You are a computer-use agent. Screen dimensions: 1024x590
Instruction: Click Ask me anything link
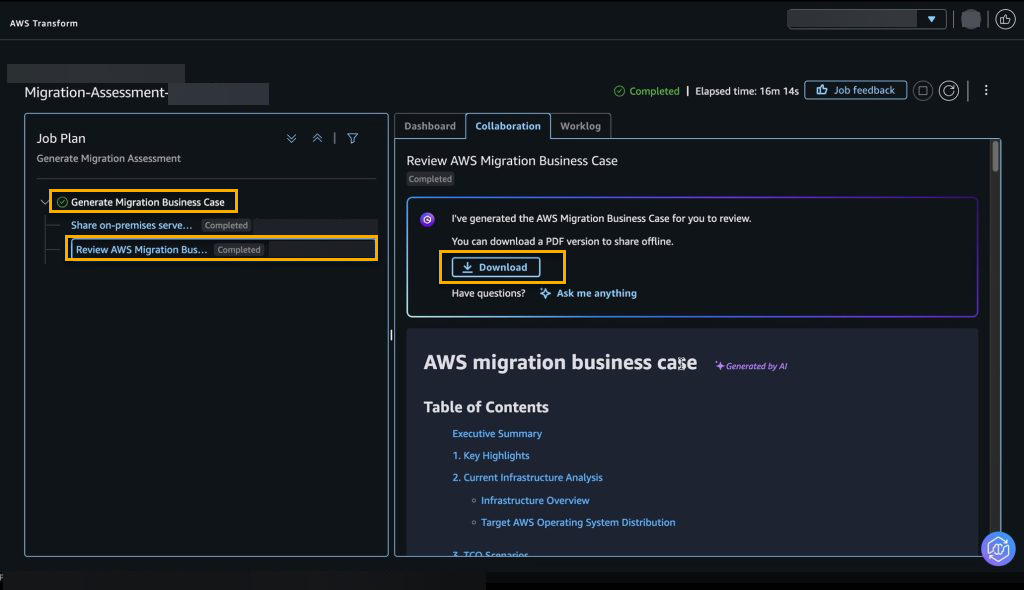[588, 293]
